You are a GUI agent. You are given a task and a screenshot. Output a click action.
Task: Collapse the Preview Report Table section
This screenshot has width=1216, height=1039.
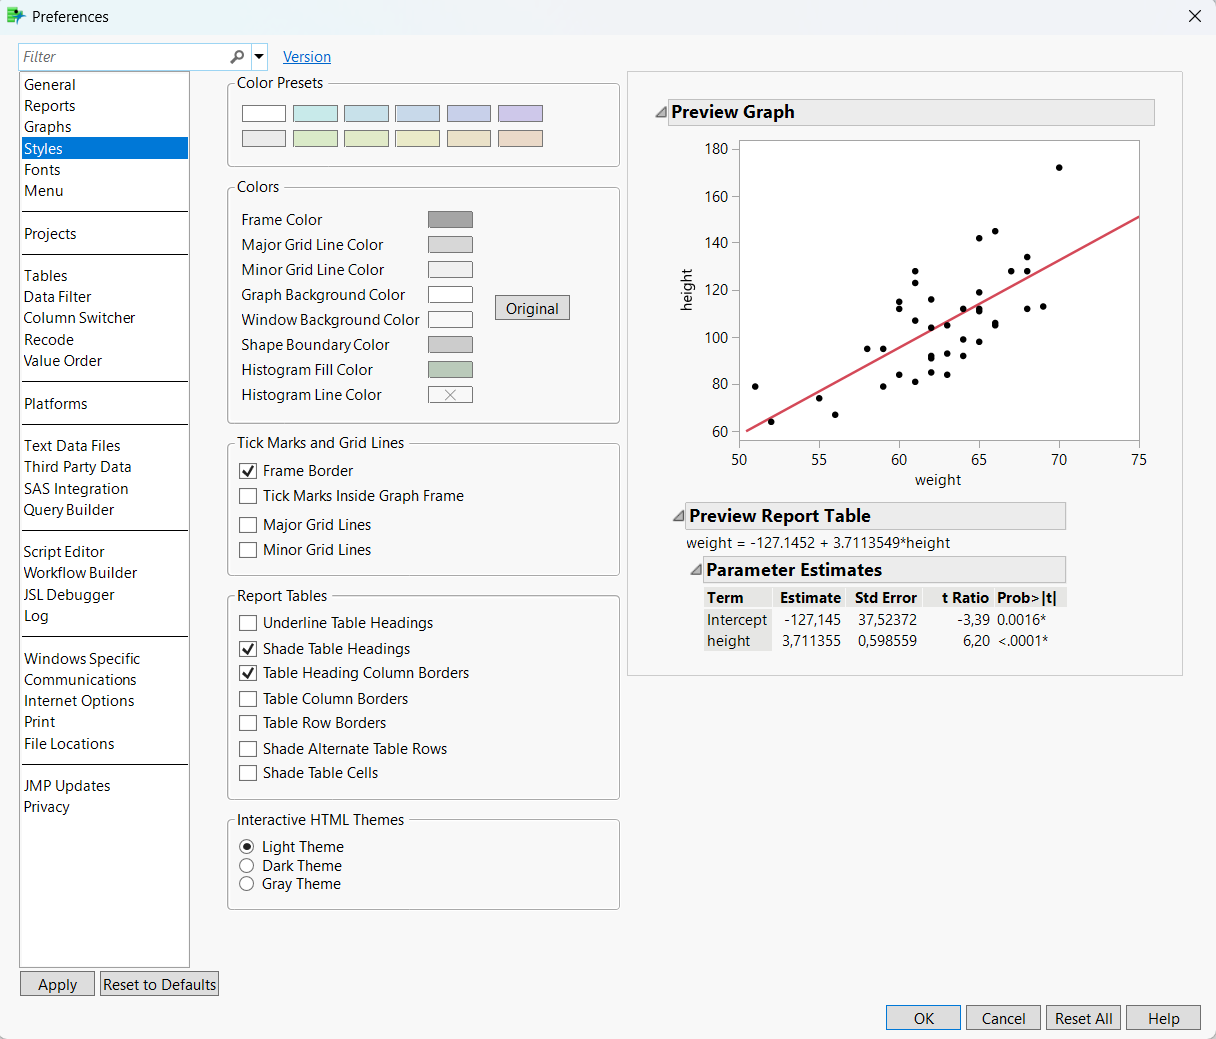coord(678,516)
